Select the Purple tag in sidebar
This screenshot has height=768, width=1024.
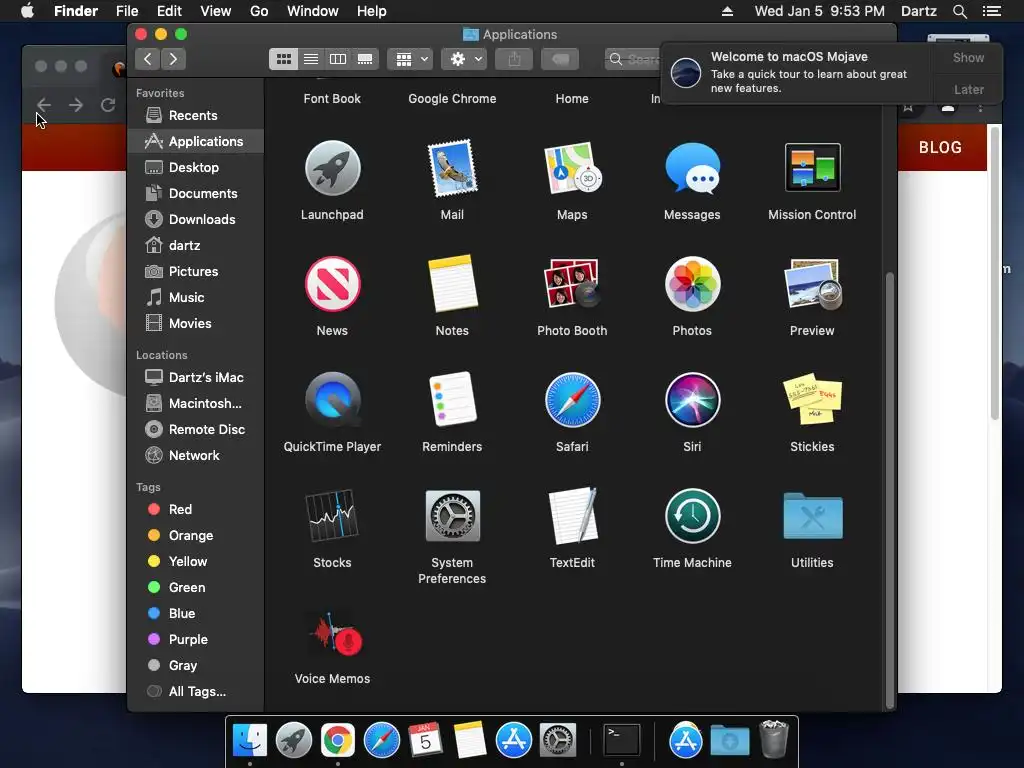point(196,640)
